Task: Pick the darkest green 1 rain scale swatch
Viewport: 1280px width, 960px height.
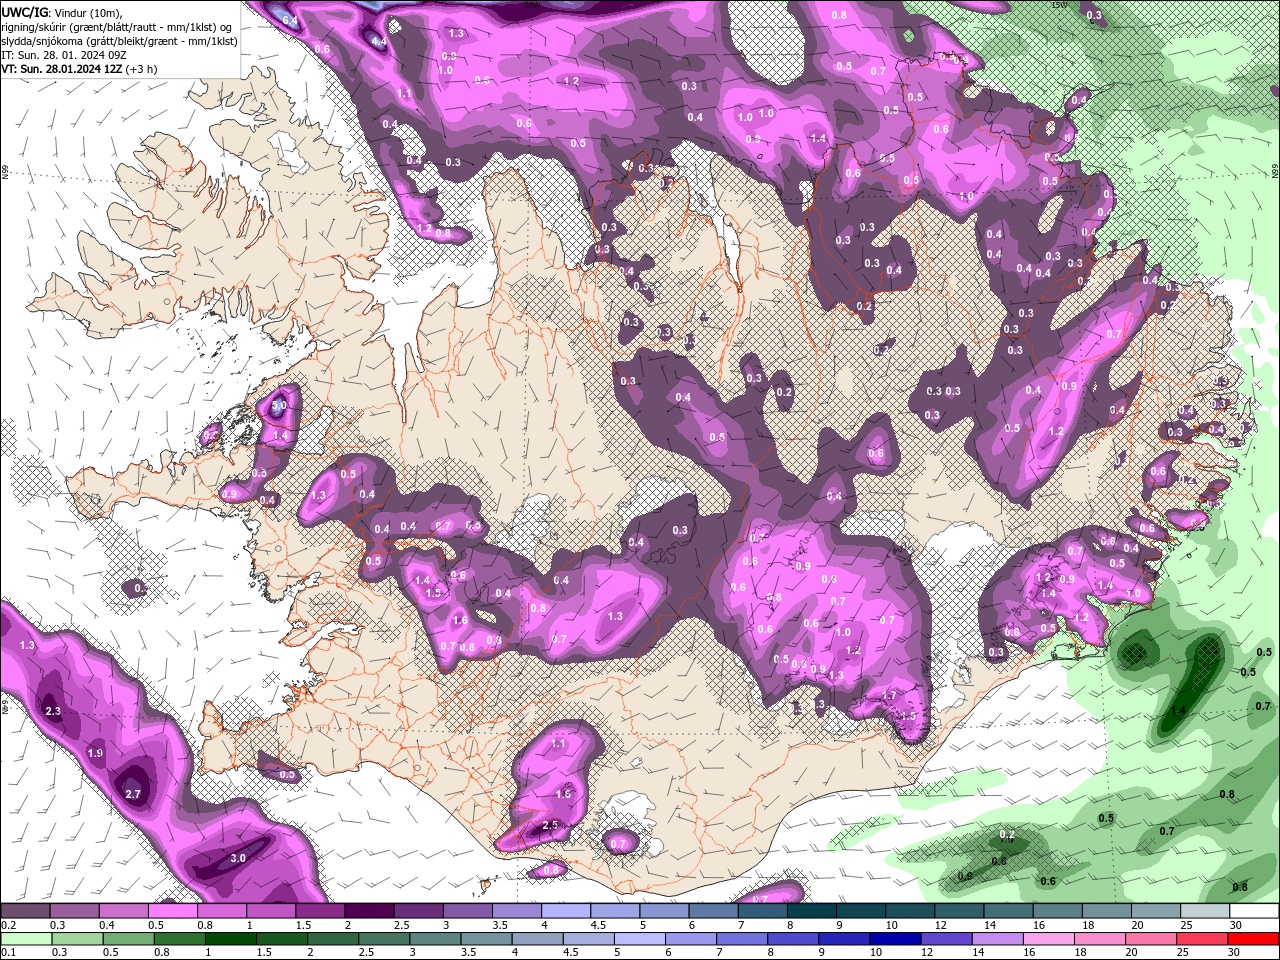Action: pos(230,939)
